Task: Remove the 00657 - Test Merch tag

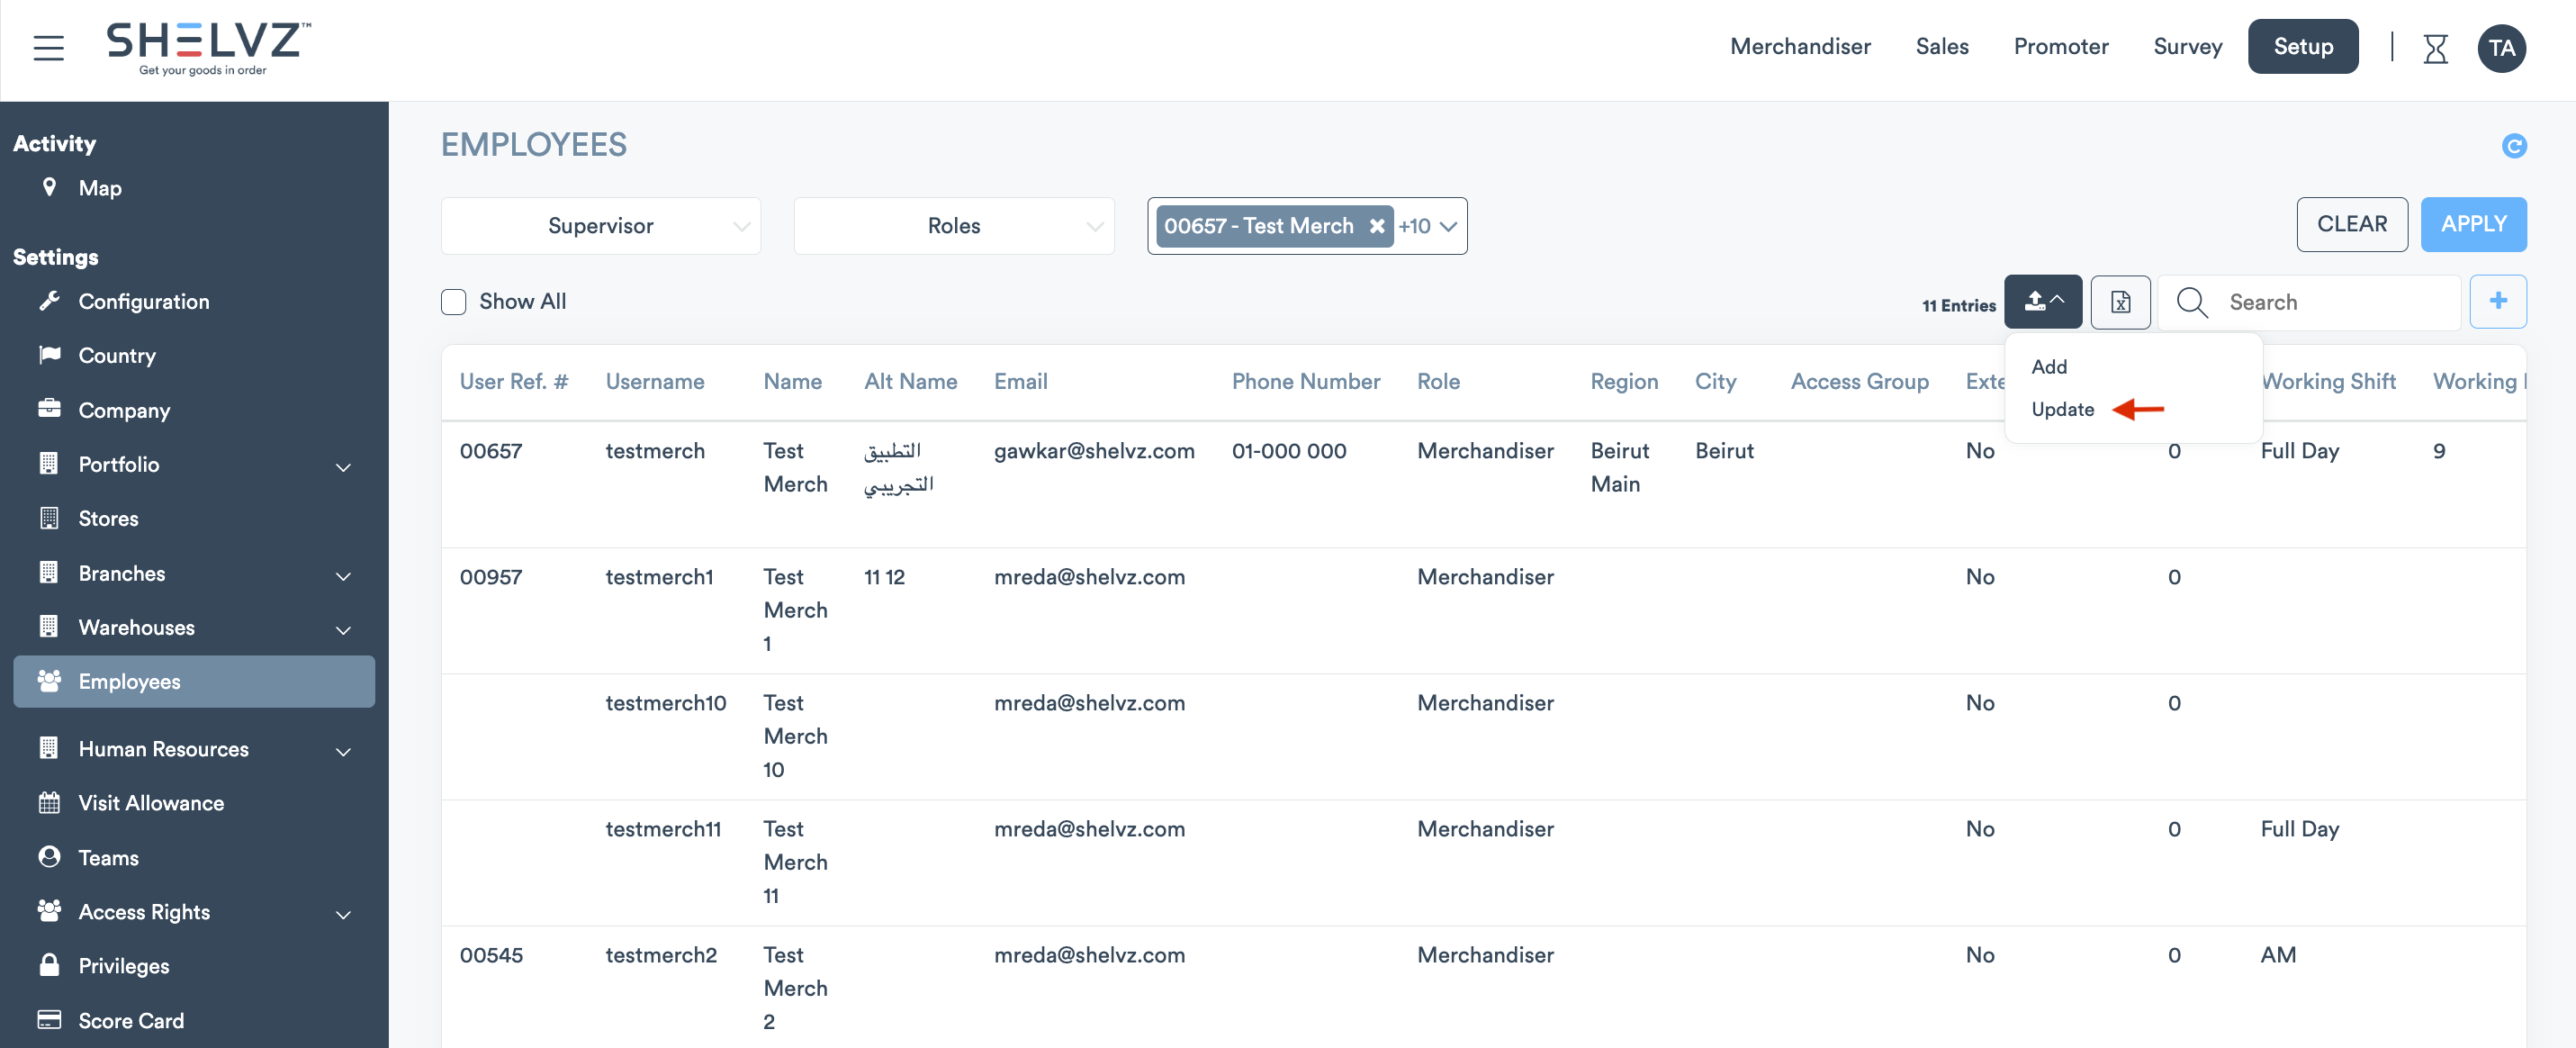Action: (1376, 226)
